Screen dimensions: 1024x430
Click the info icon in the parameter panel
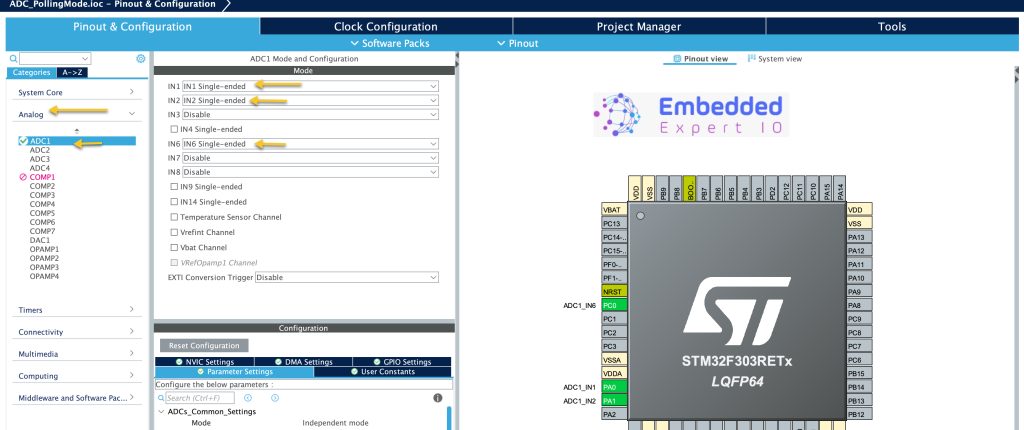coord(438,398)
